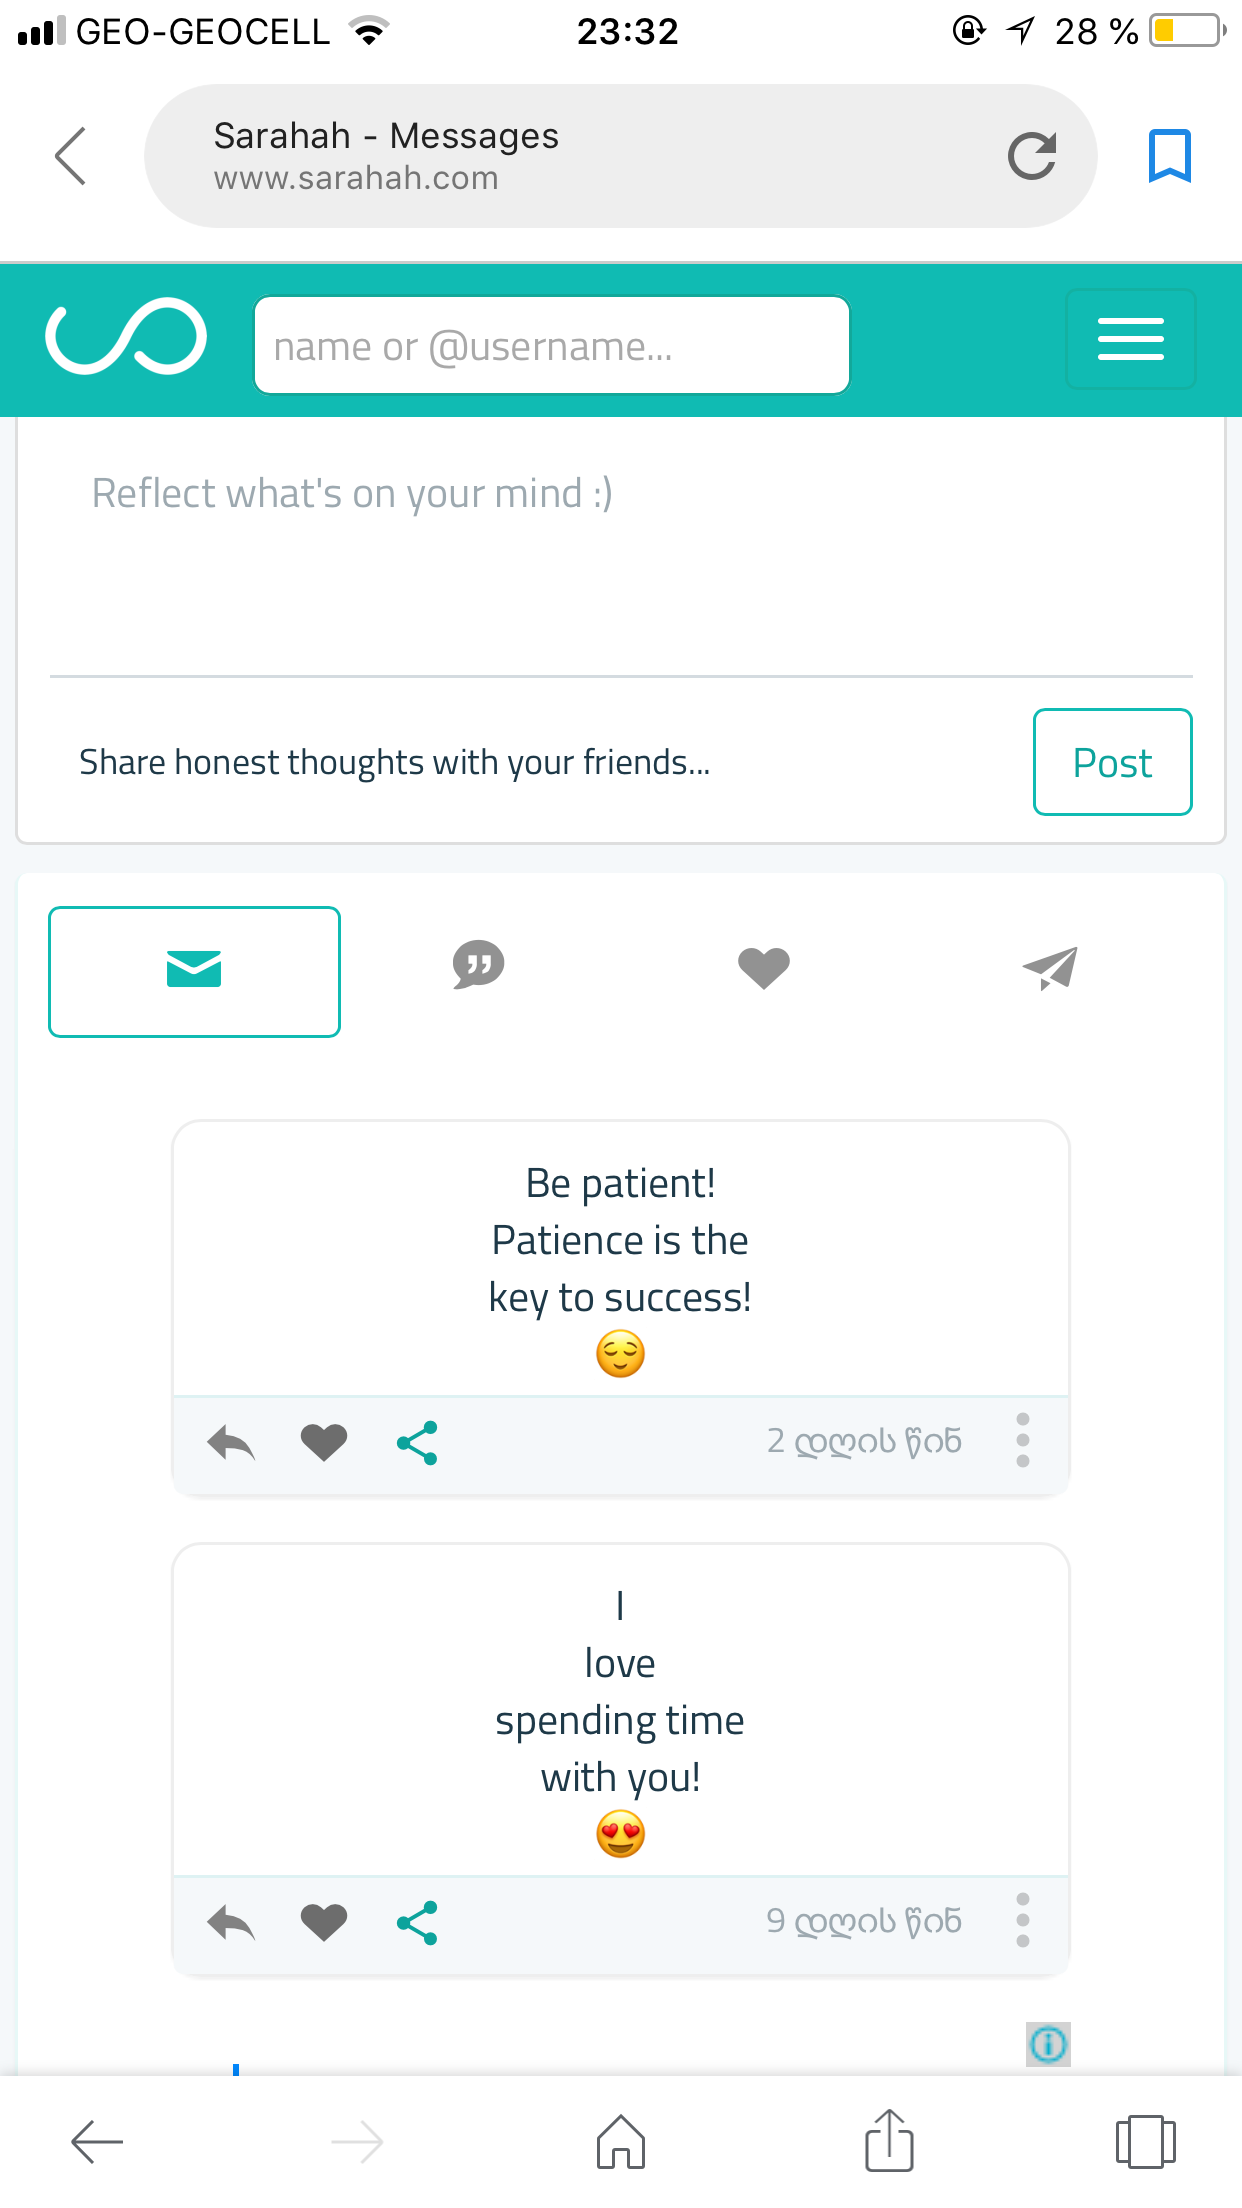
Task: Favorite the 'I love spending time' message
Action: pyautogui.click(x=324, y=1922)
